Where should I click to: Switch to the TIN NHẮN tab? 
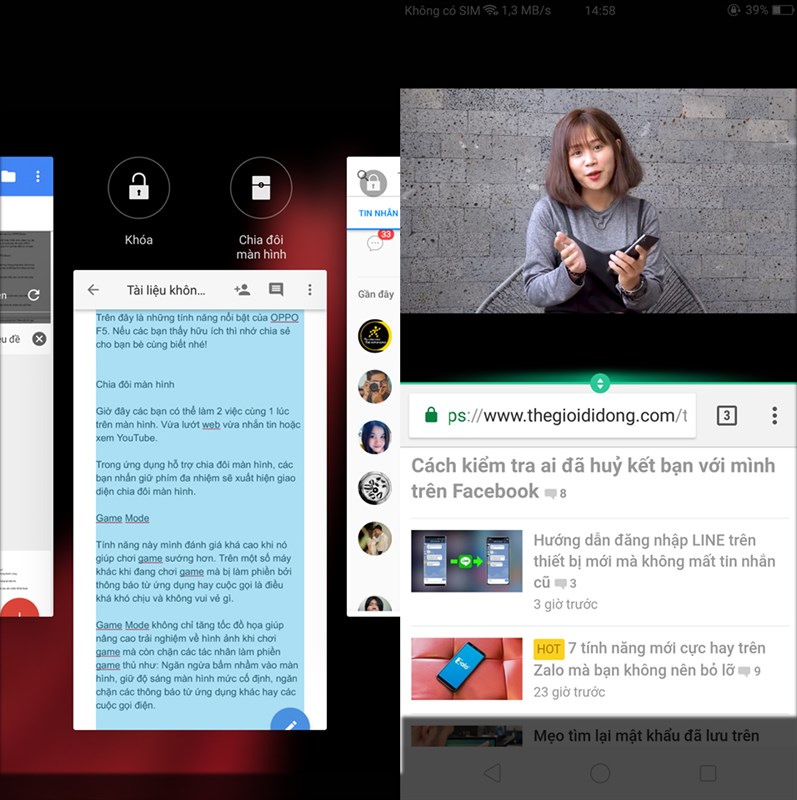pyautogui.click(x=378, y=213)
